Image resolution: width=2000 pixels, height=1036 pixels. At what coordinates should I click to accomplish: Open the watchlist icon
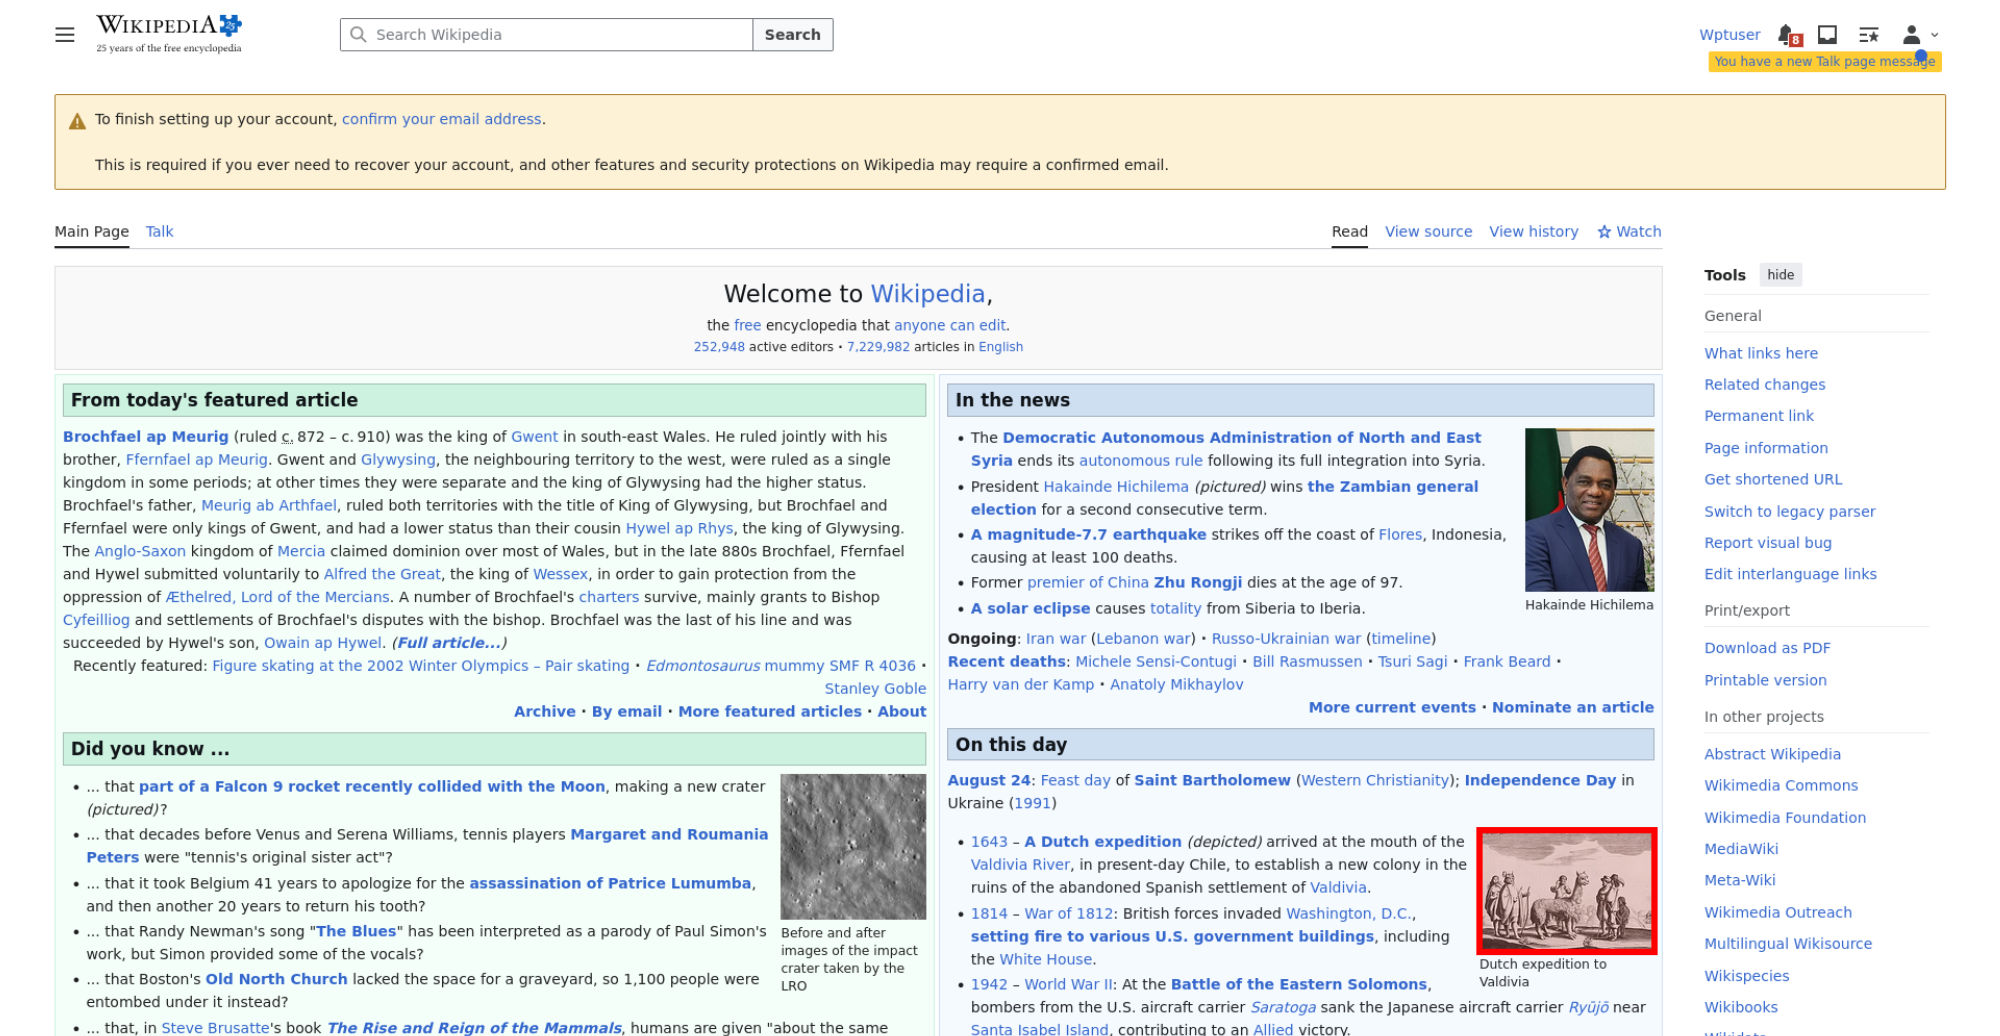coord(1868,35)
